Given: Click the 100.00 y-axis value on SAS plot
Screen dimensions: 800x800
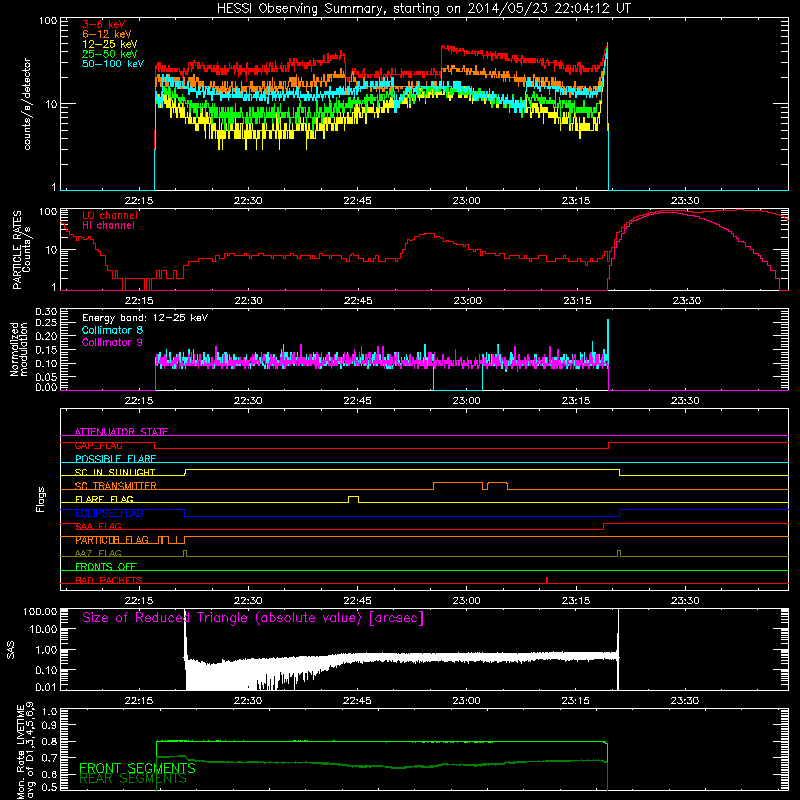Looking at the screenshot, I should [x=40, y=611].
